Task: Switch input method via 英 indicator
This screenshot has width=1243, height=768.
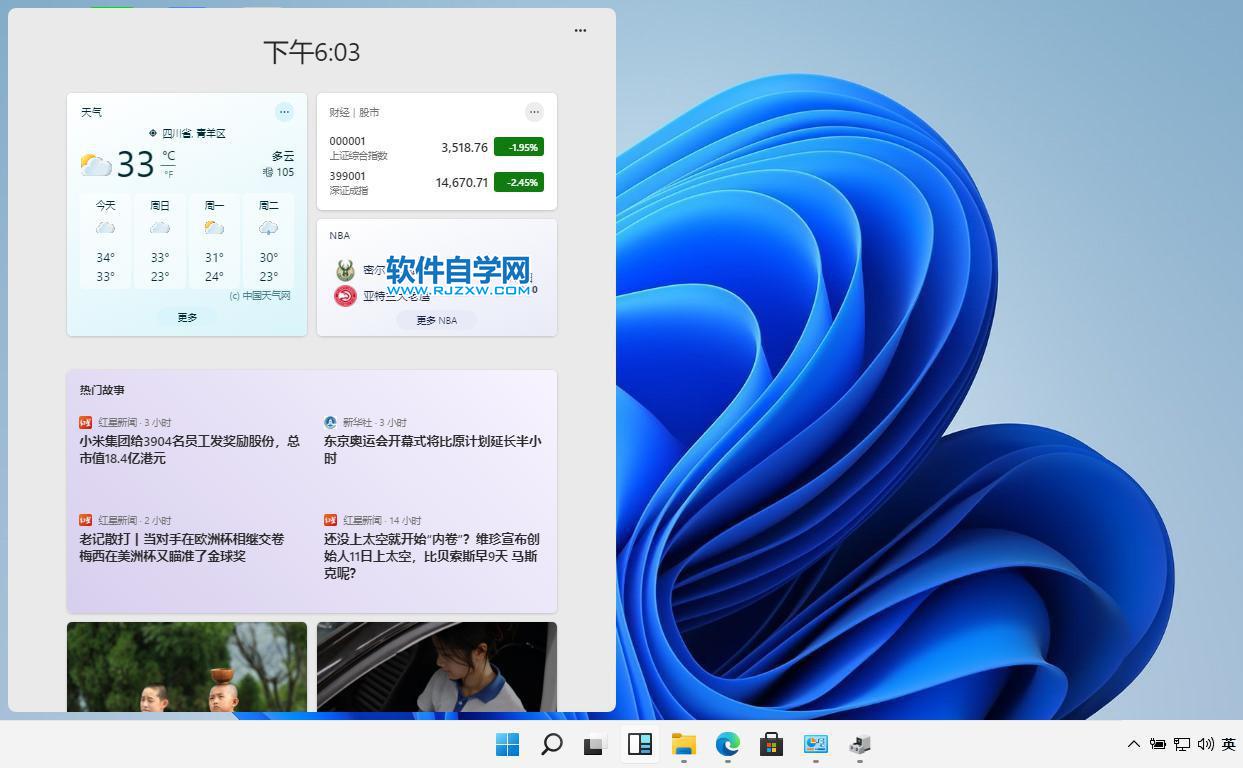Action: (x=1229, y=744)
